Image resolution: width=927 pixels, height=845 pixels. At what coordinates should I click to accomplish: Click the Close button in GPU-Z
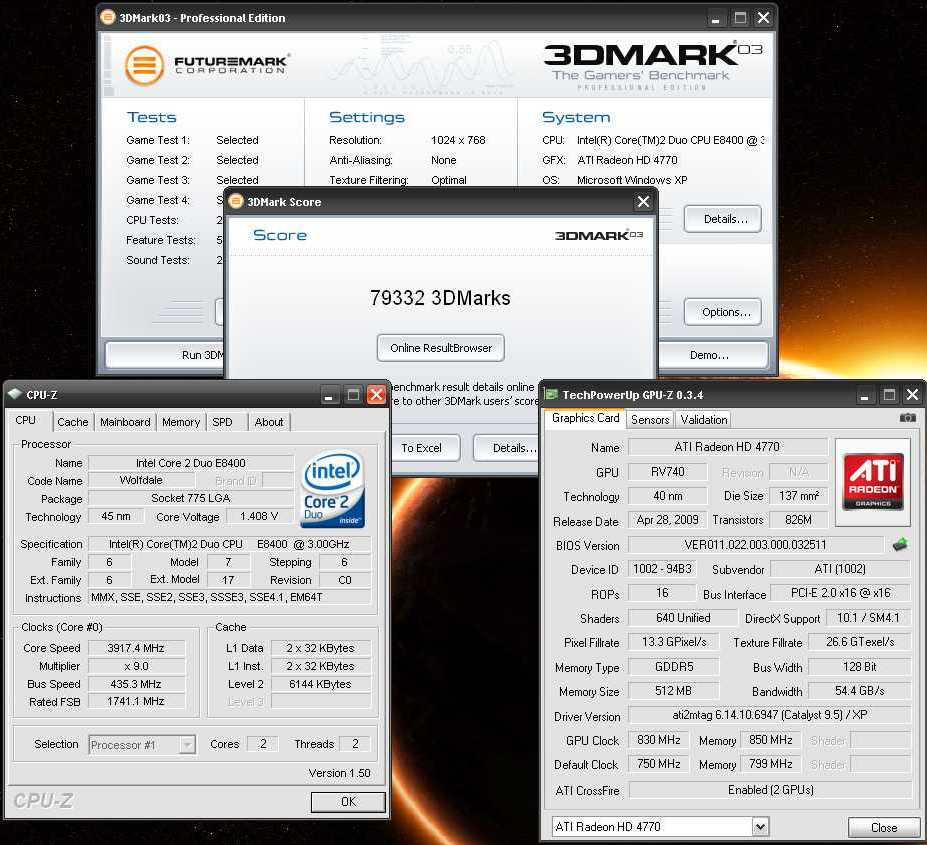click(884, 828)
